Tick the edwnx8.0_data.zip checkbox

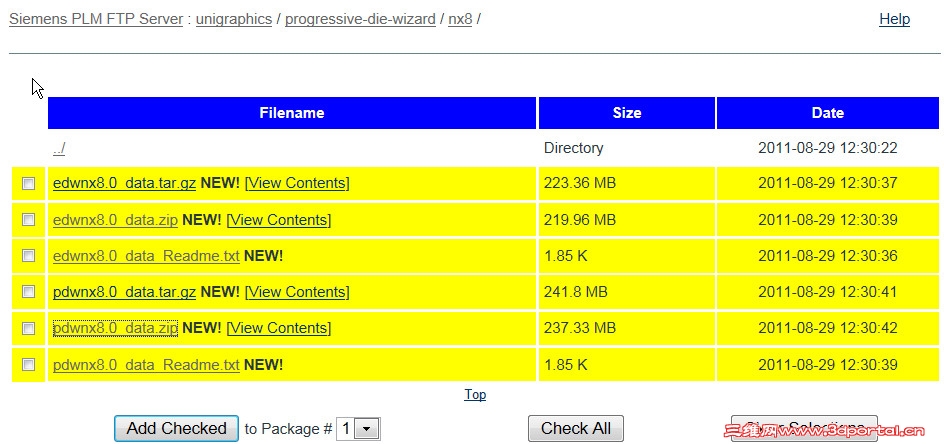pos(29,219)
